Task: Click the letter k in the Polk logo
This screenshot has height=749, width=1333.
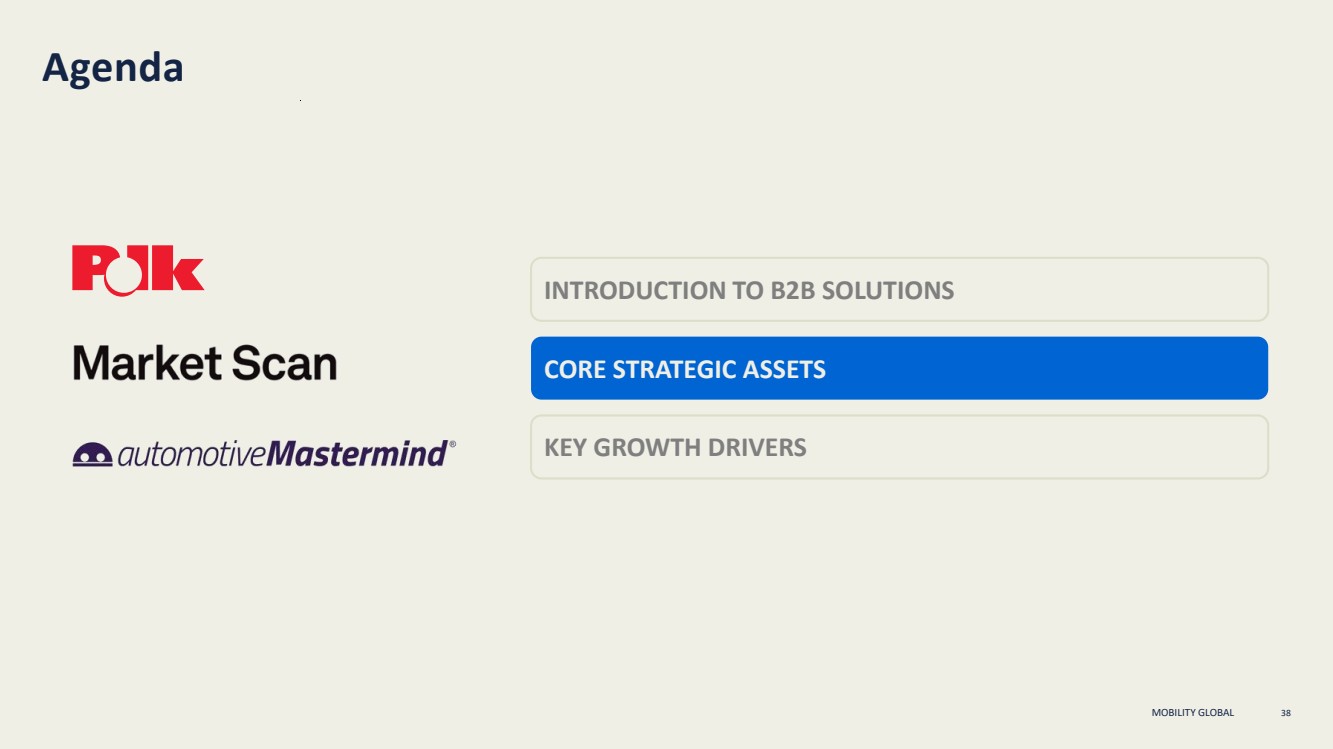Action: tap(182, 268)
